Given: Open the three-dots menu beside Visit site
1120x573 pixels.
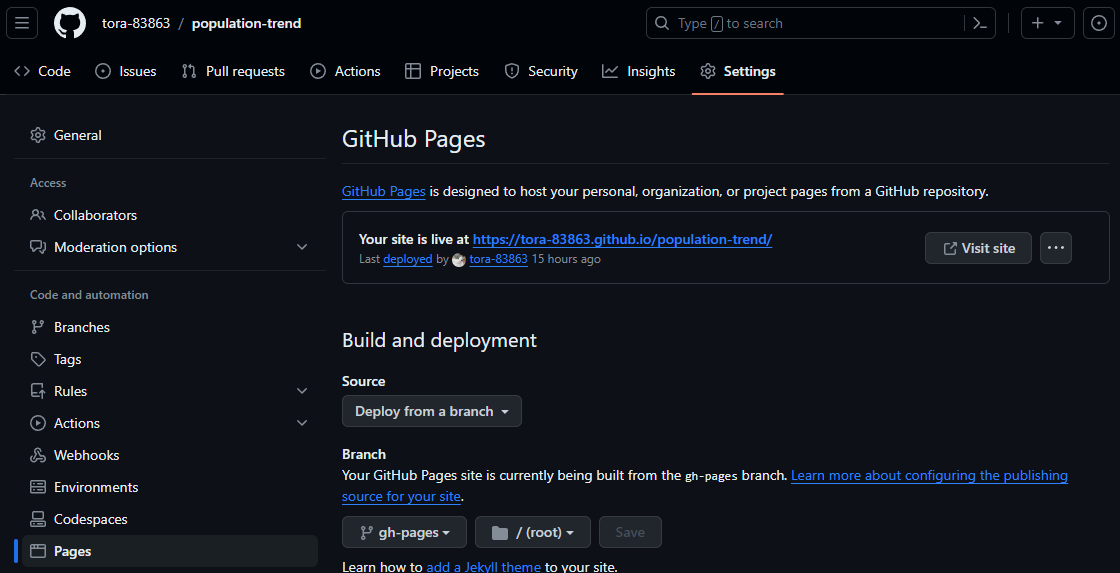Looking at the screenshot, I should pos(1056,248).
